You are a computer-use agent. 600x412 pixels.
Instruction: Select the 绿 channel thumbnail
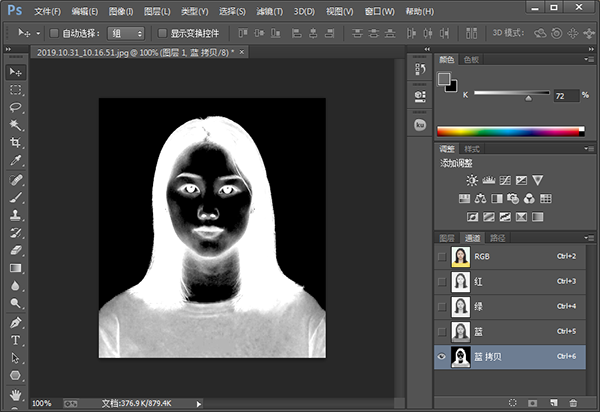(461, 306)
